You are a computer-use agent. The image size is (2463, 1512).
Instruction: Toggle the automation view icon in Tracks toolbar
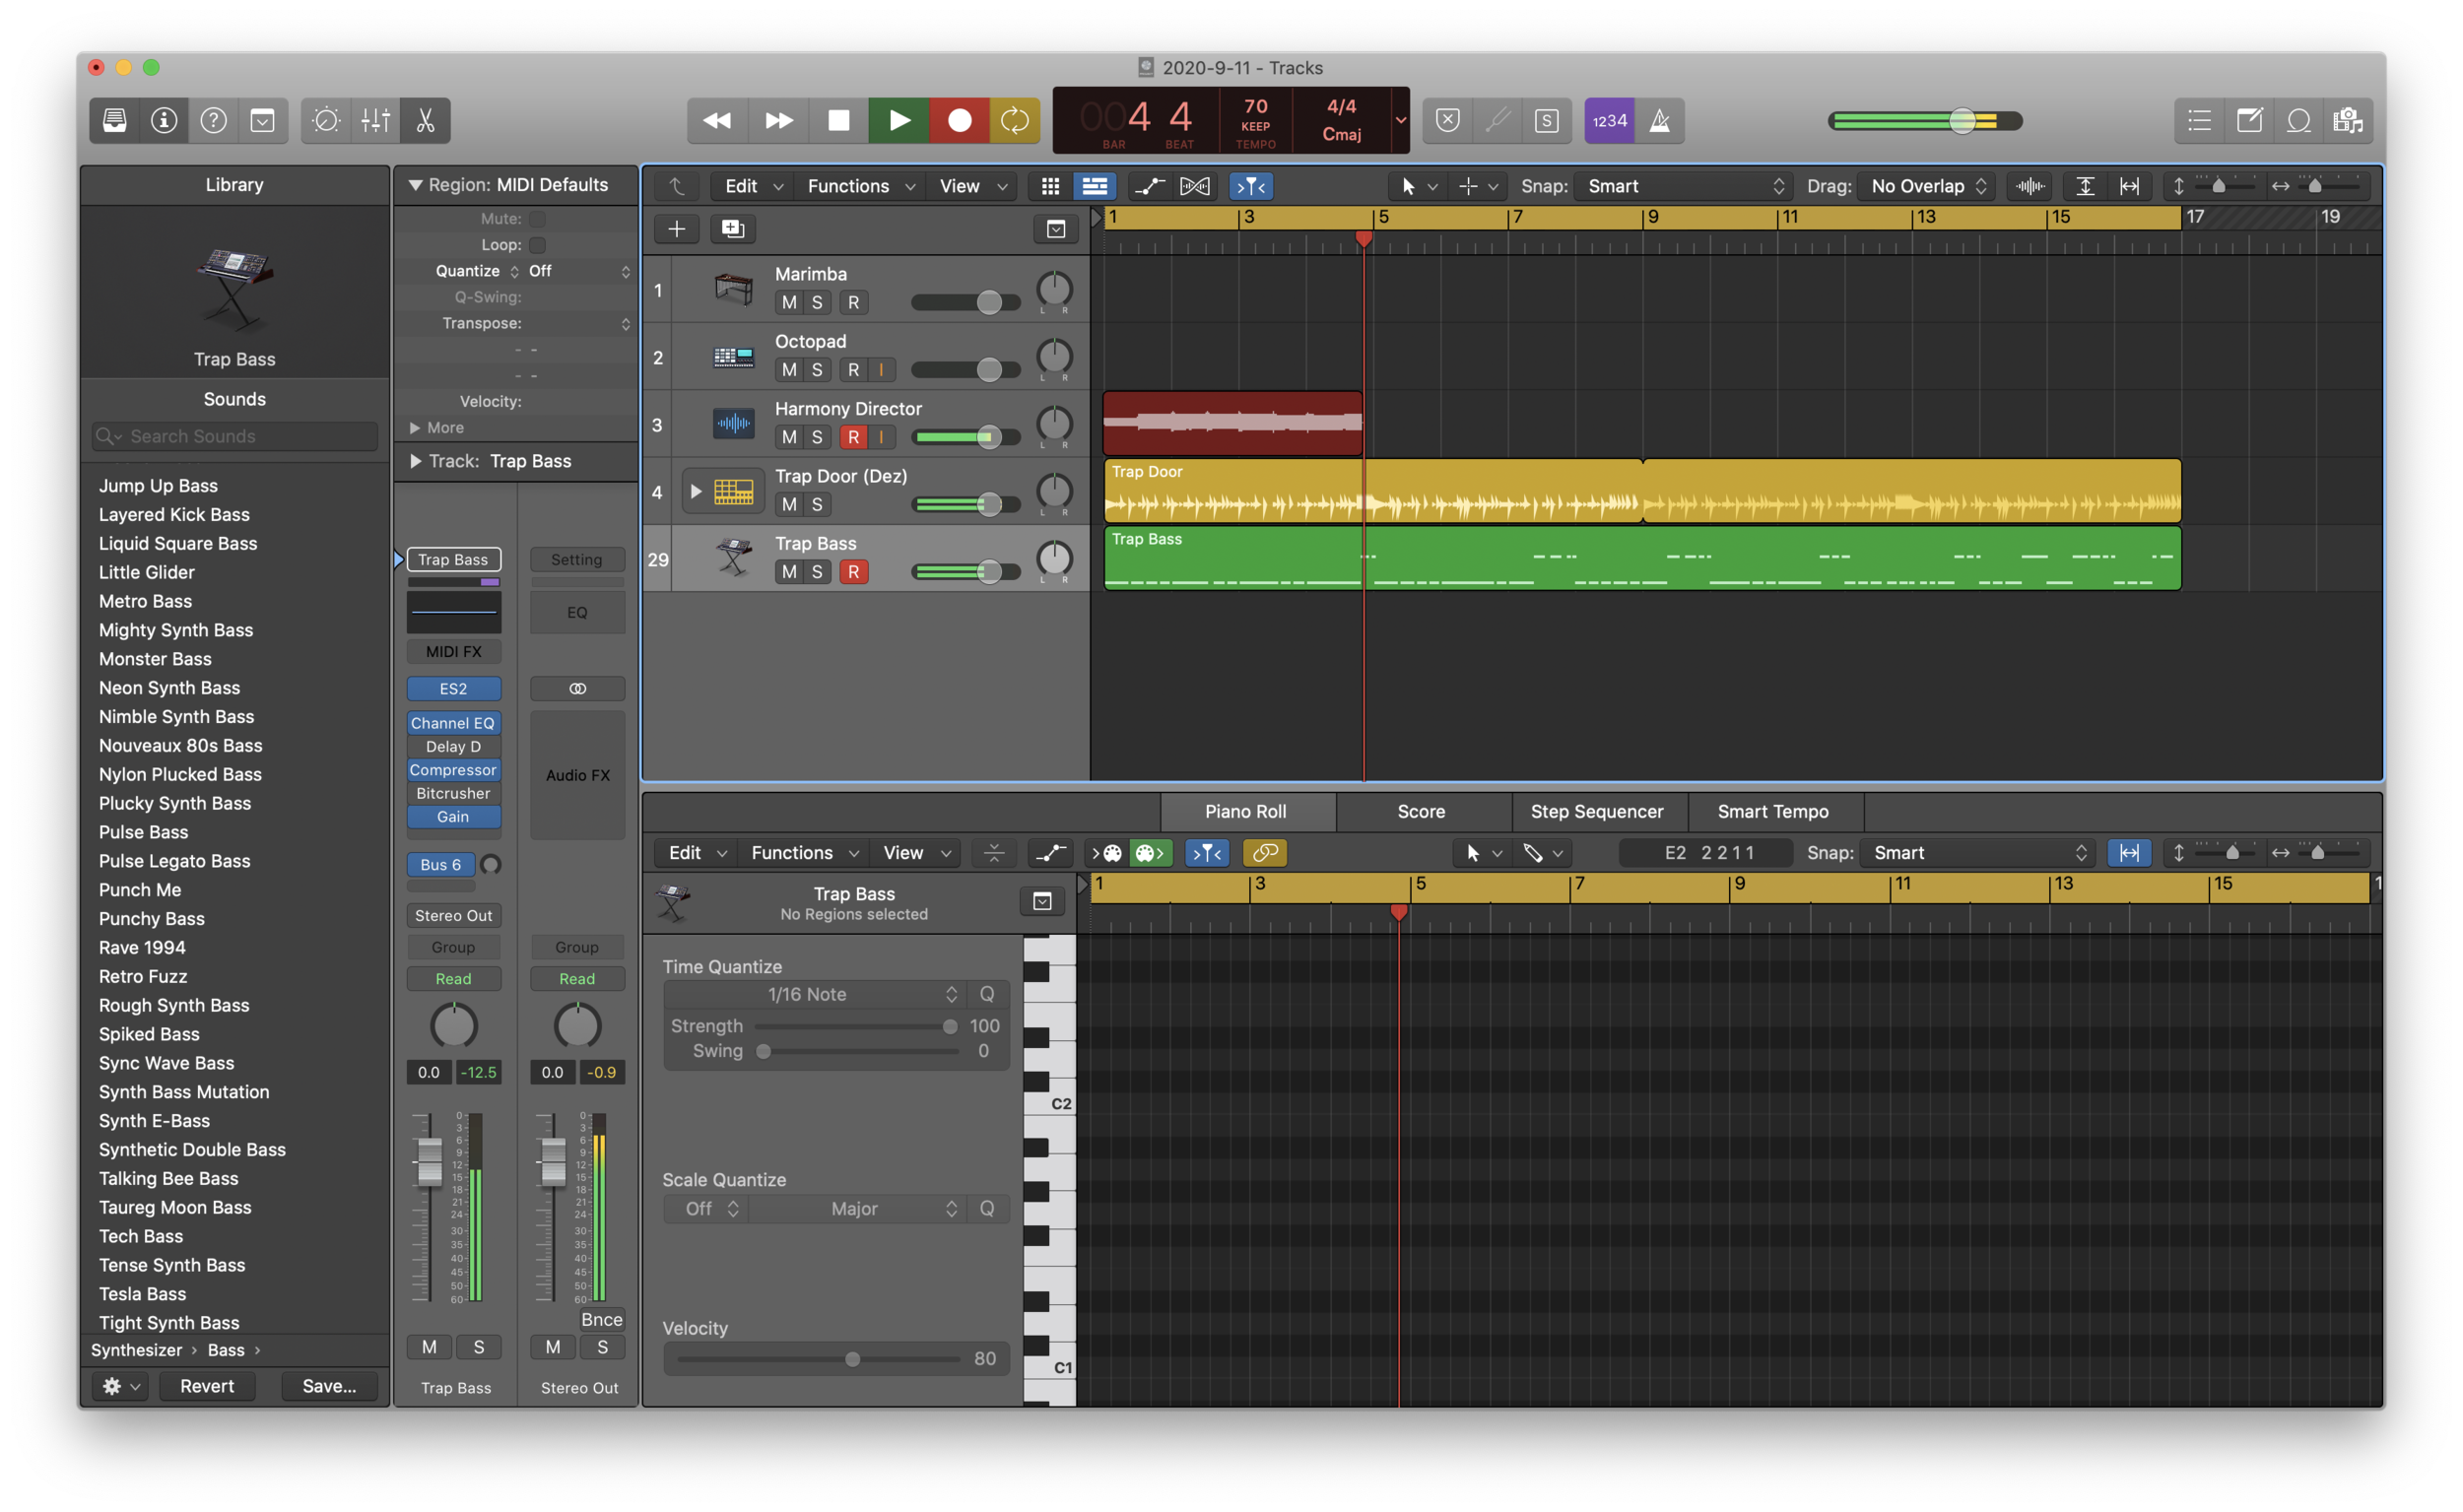(1149, 186)
